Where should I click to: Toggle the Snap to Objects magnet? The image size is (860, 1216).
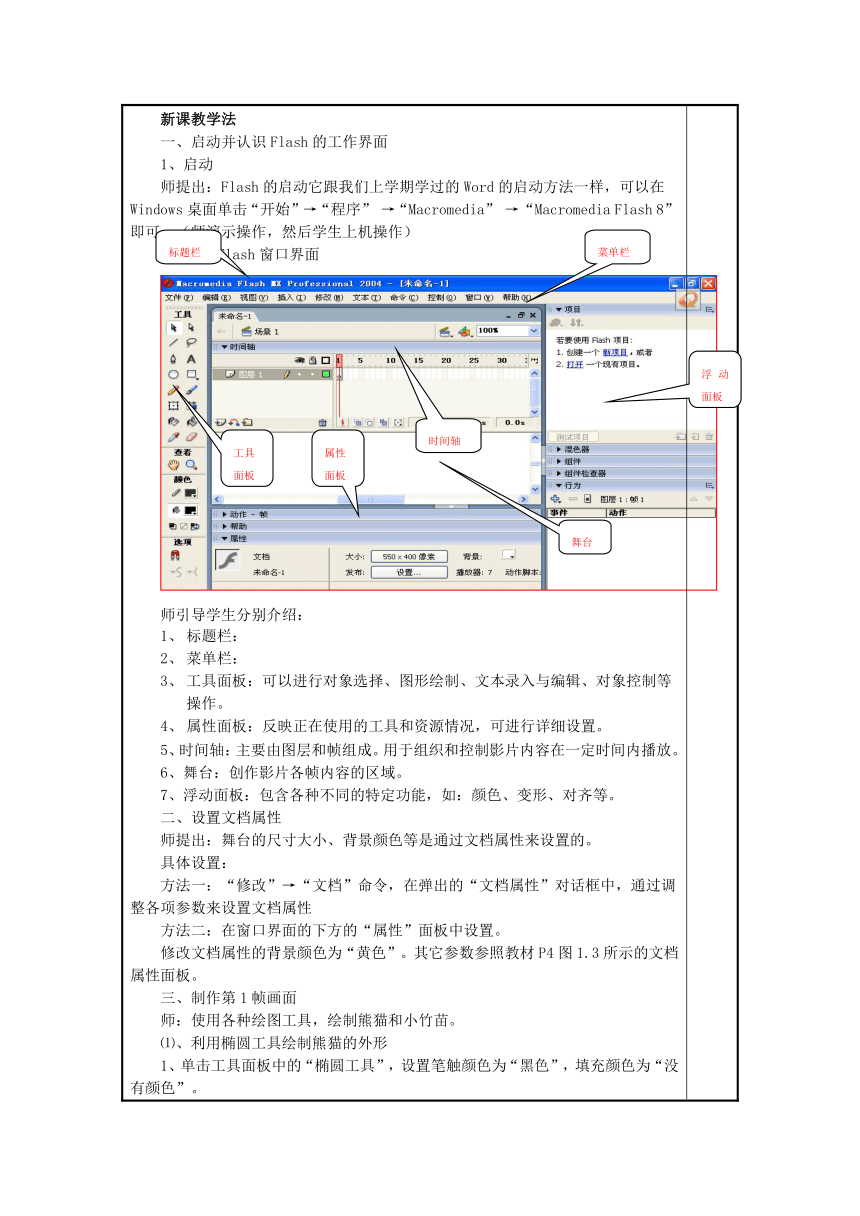[175, 555]
